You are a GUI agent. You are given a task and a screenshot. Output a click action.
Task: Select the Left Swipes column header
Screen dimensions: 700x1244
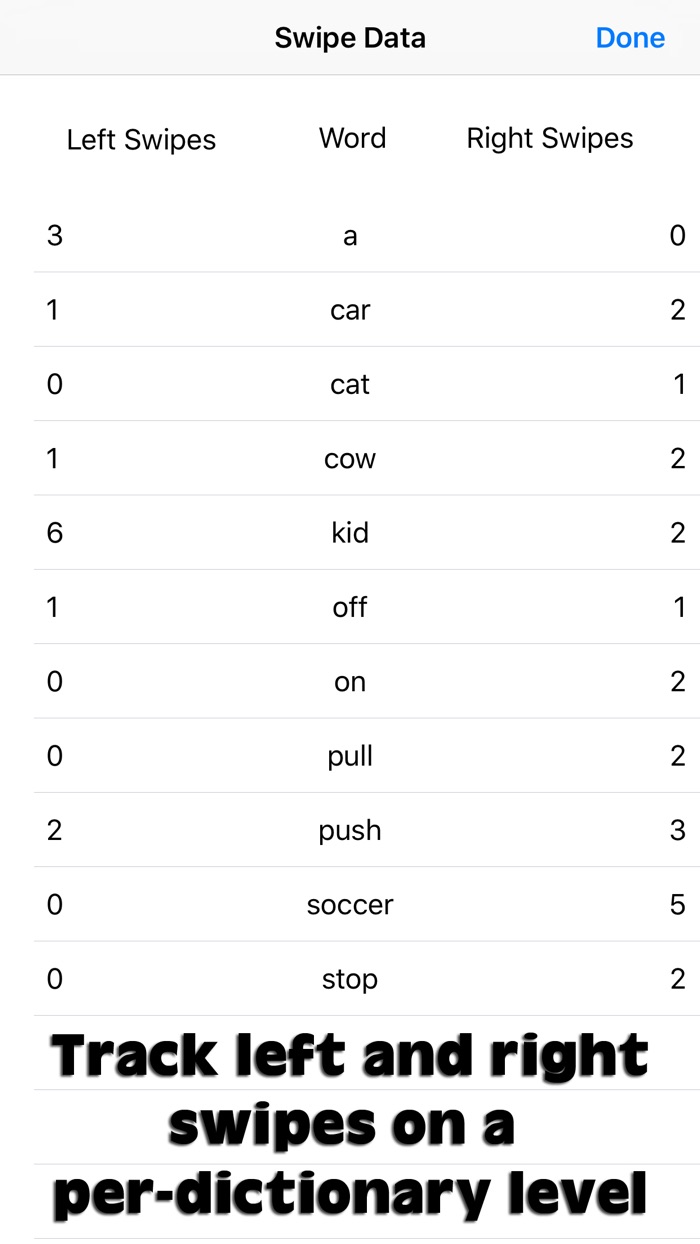pos(140,139)
